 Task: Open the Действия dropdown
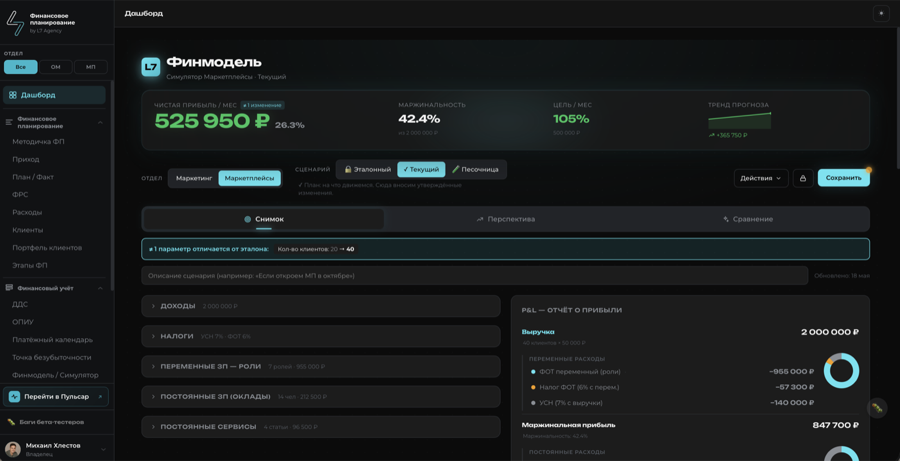click(761, 178)
